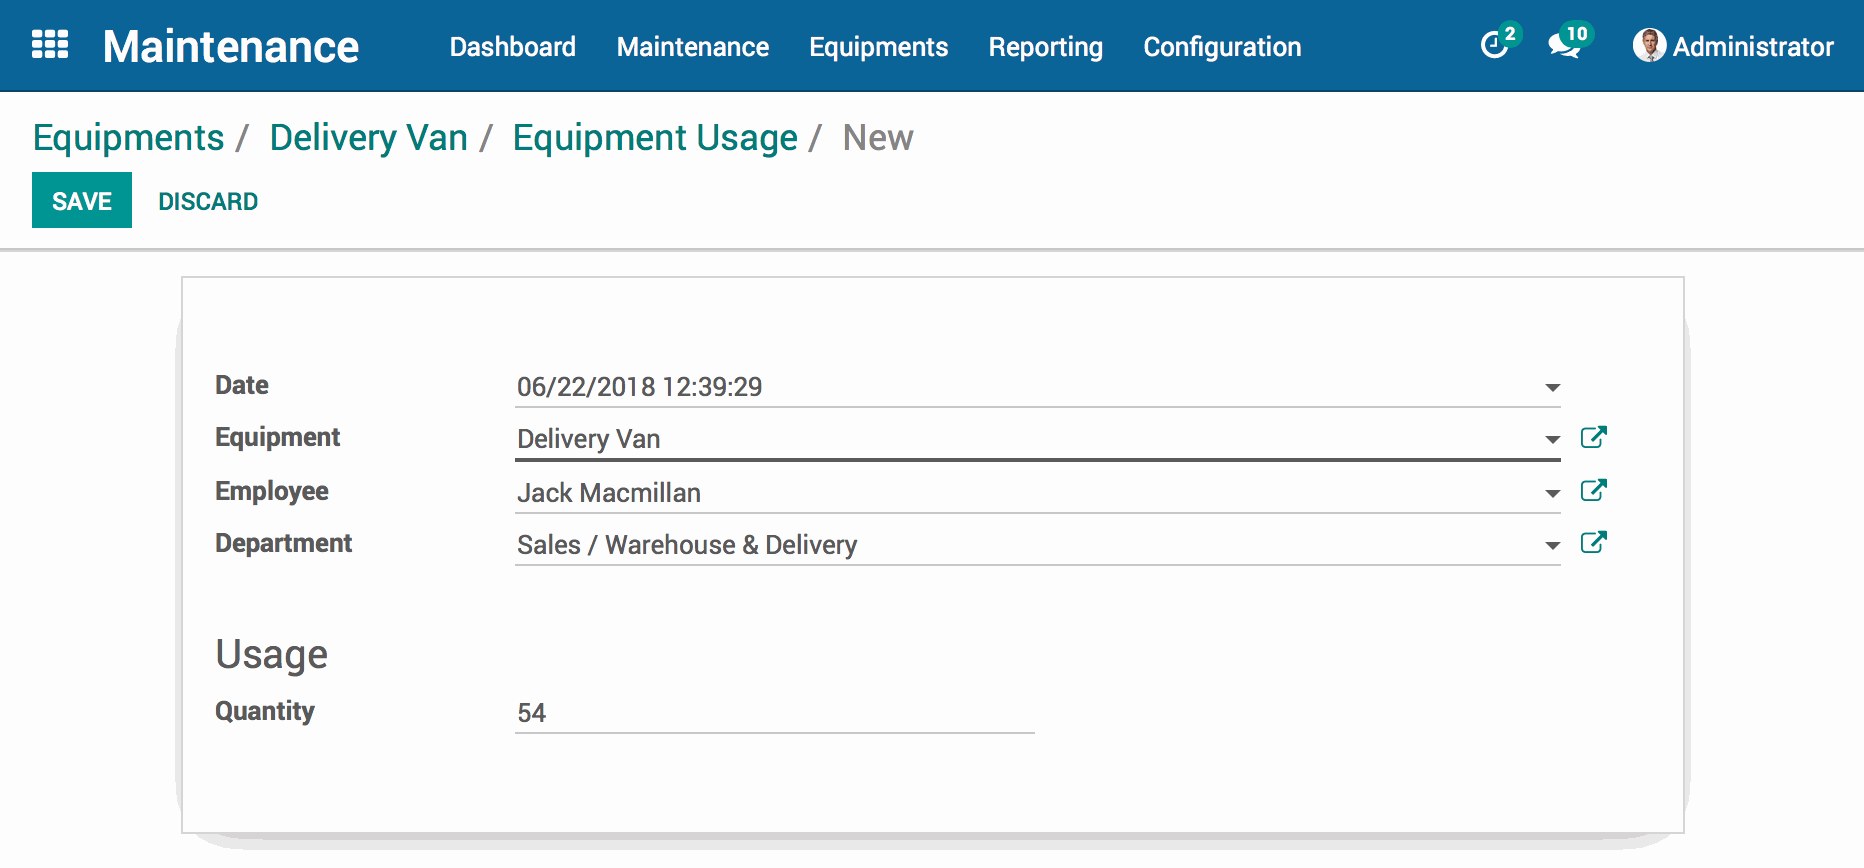This screenshot has width=1864, height=868.
Task: Open the activities clock icon
Action: tap(1495, 45)
